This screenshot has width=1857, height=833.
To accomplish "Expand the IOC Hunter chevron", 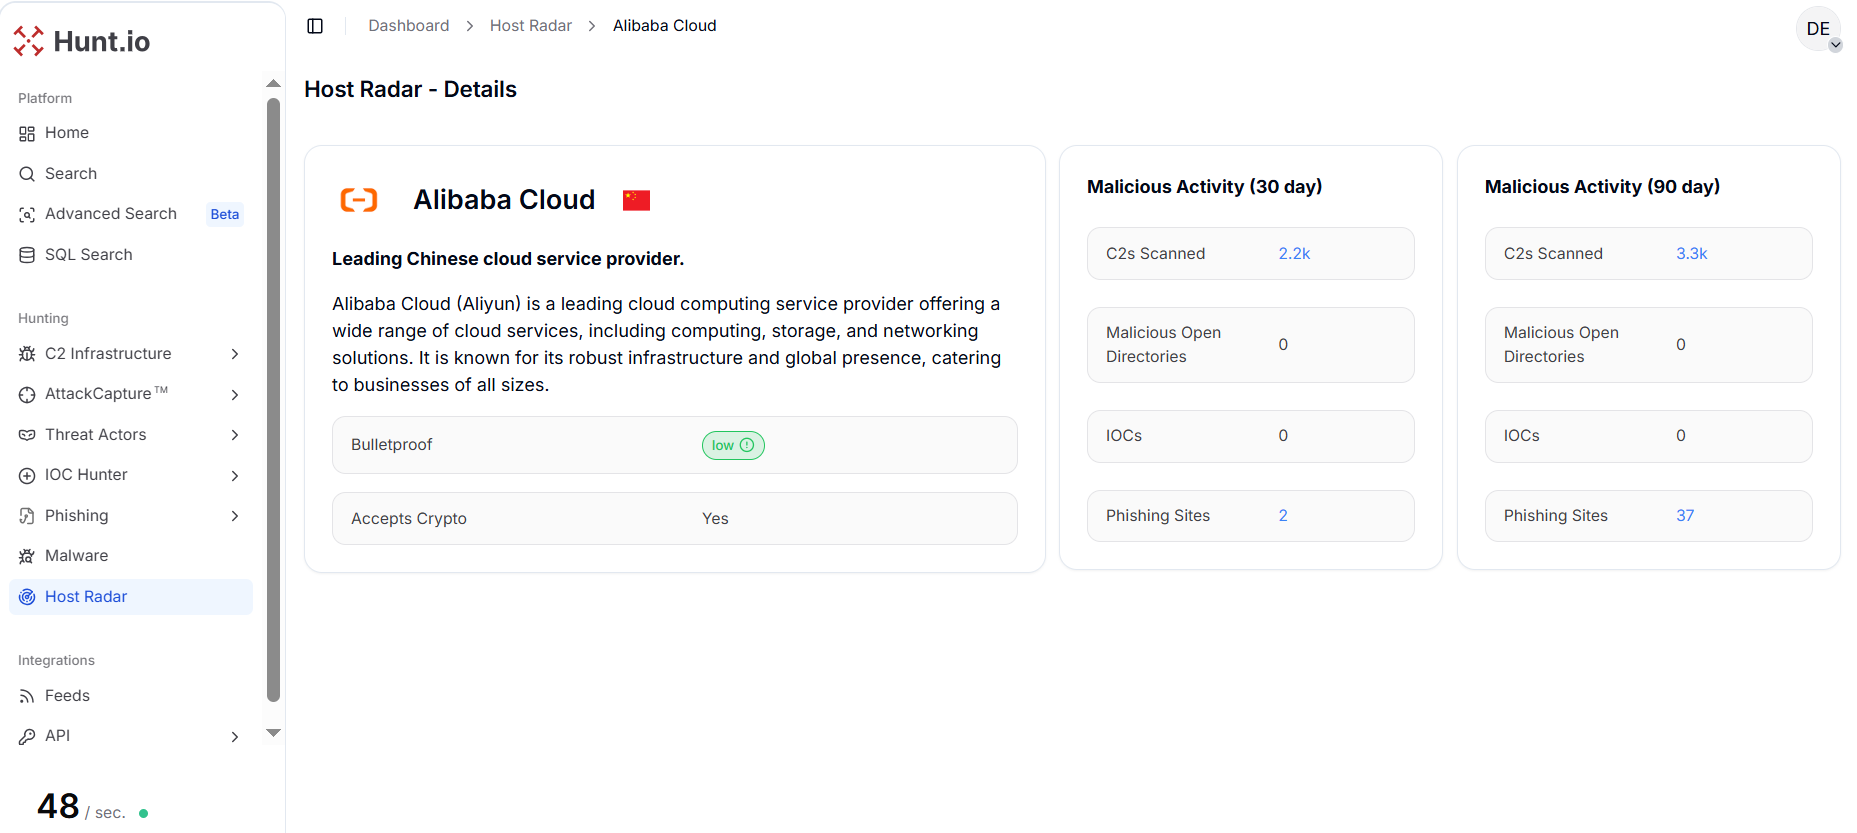I will (x=235, y=476).
